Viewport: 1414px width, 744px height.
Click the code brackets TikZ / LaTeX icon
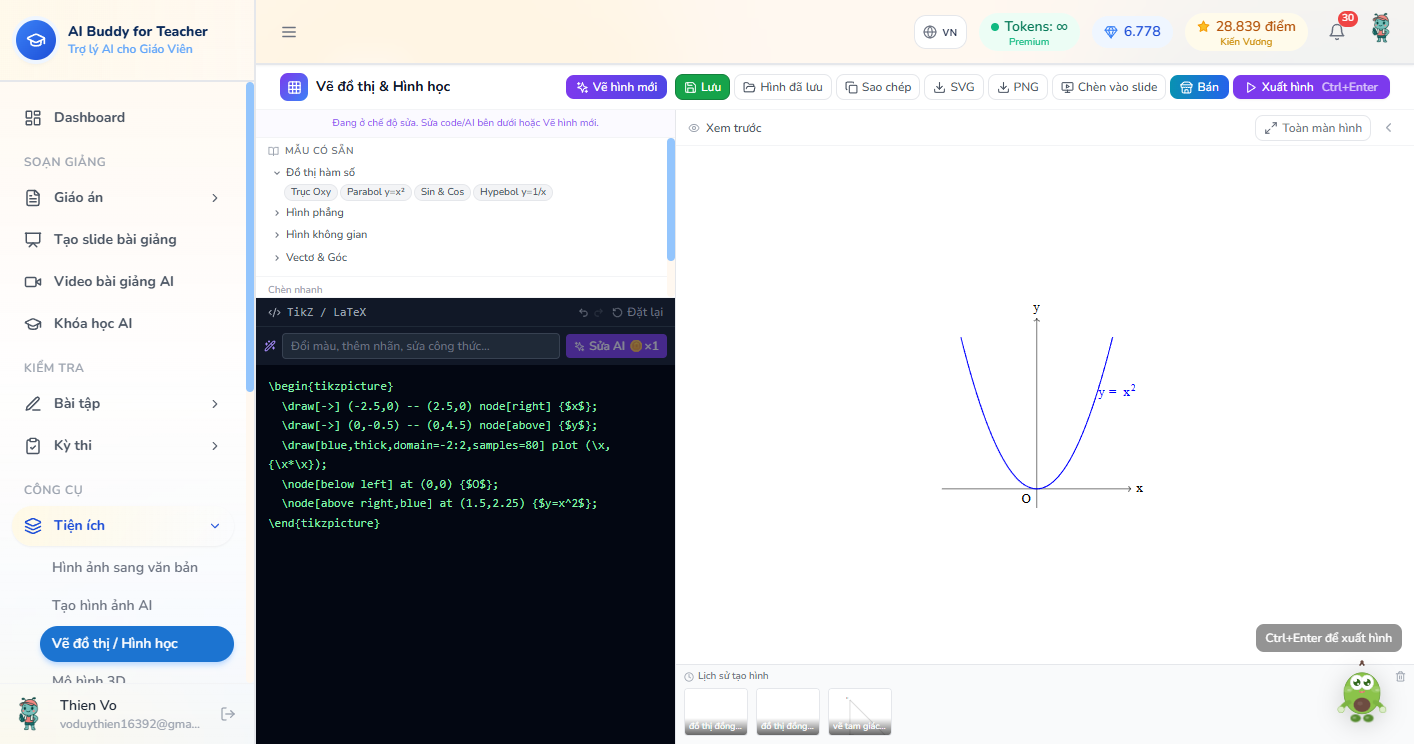click(274, 313)
